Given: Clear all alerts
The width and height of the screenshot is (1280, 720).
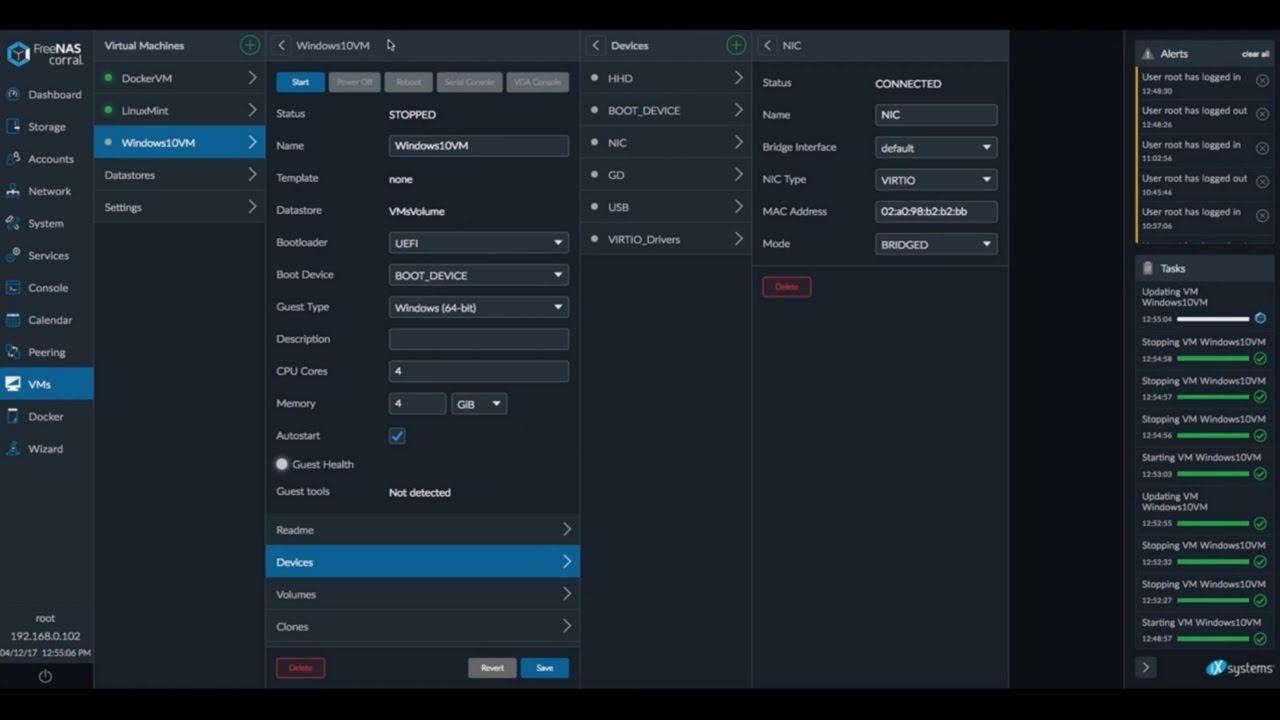Looking at the screenshot, I should click(1255, 54).
